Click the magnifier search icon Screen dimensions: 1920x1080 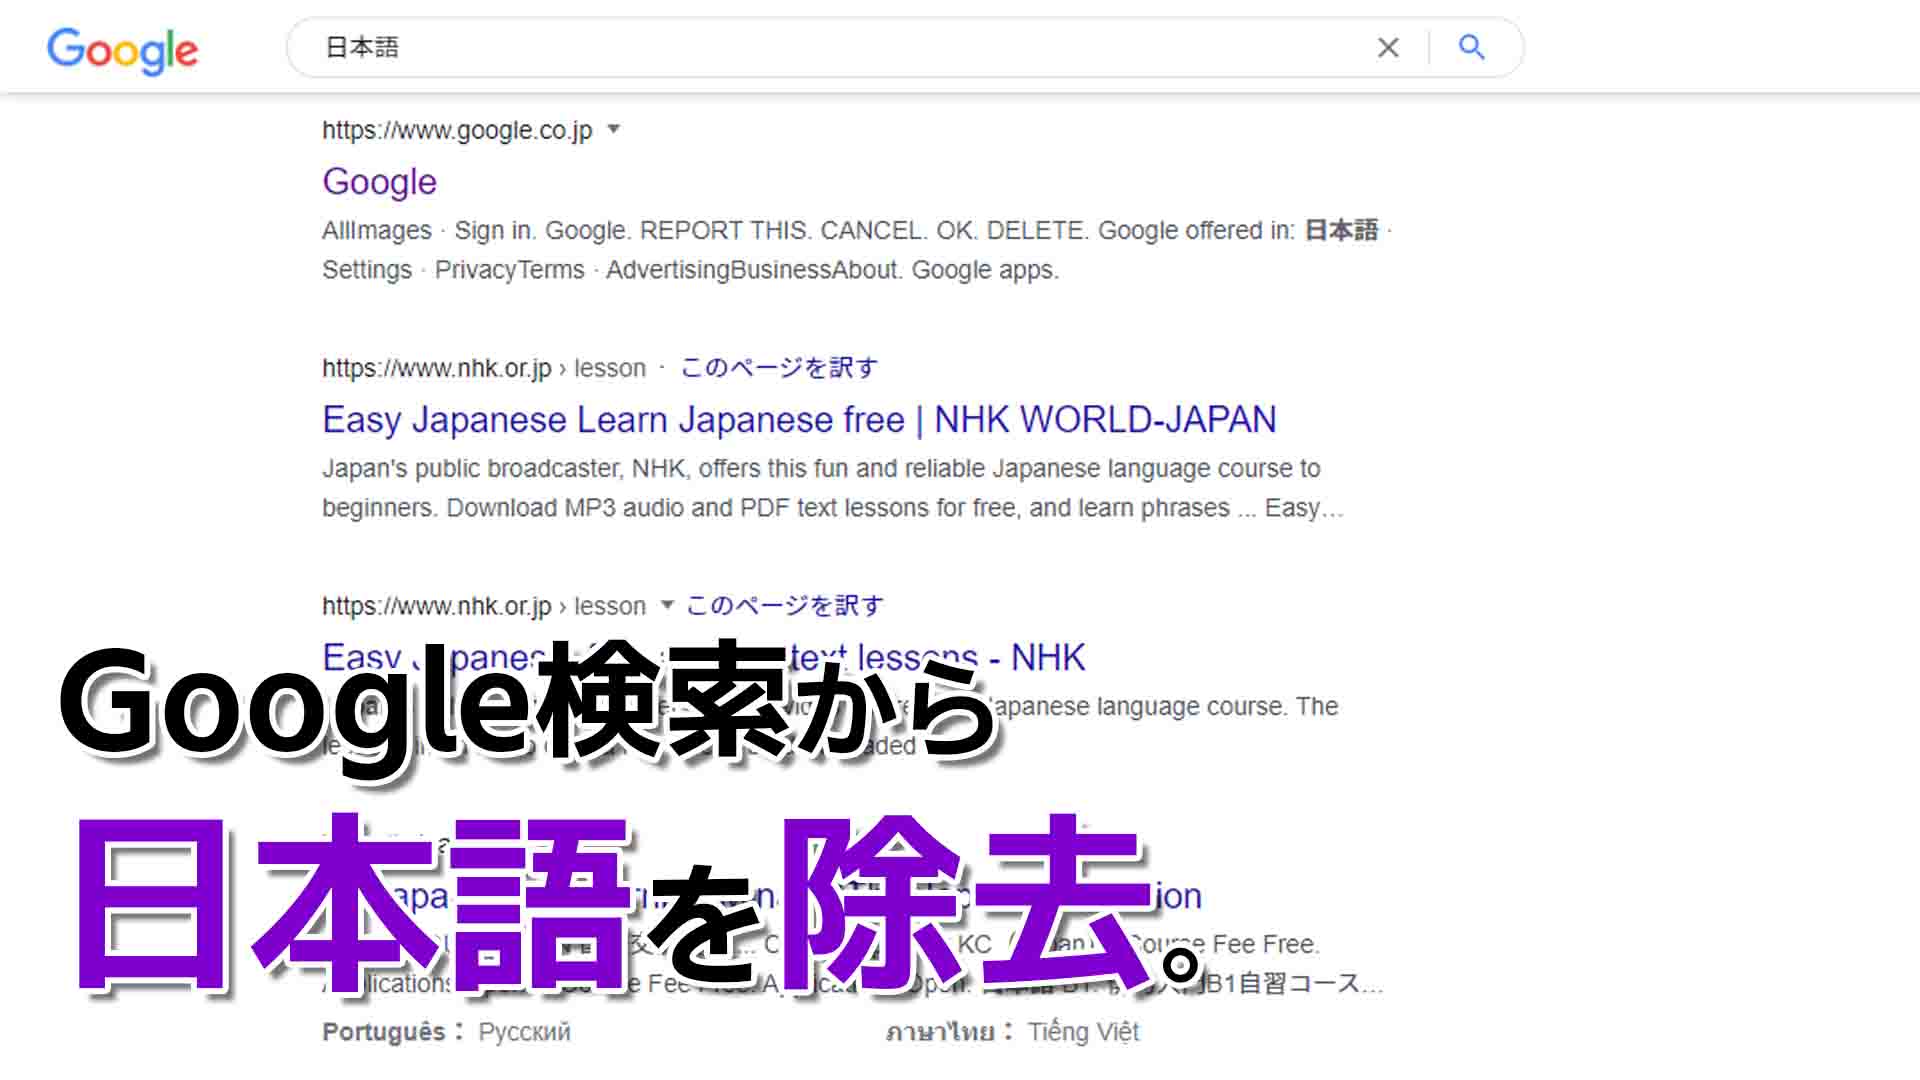1471,47
